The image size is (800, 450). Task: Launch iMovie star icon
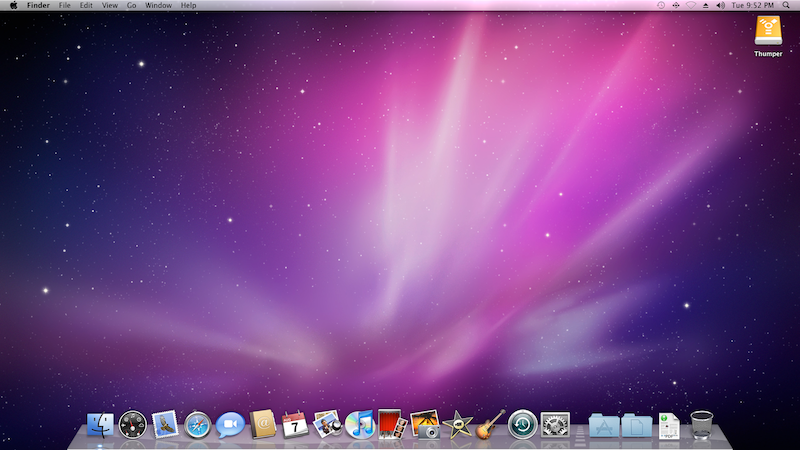pyautogui.click(x=457, y=425)
